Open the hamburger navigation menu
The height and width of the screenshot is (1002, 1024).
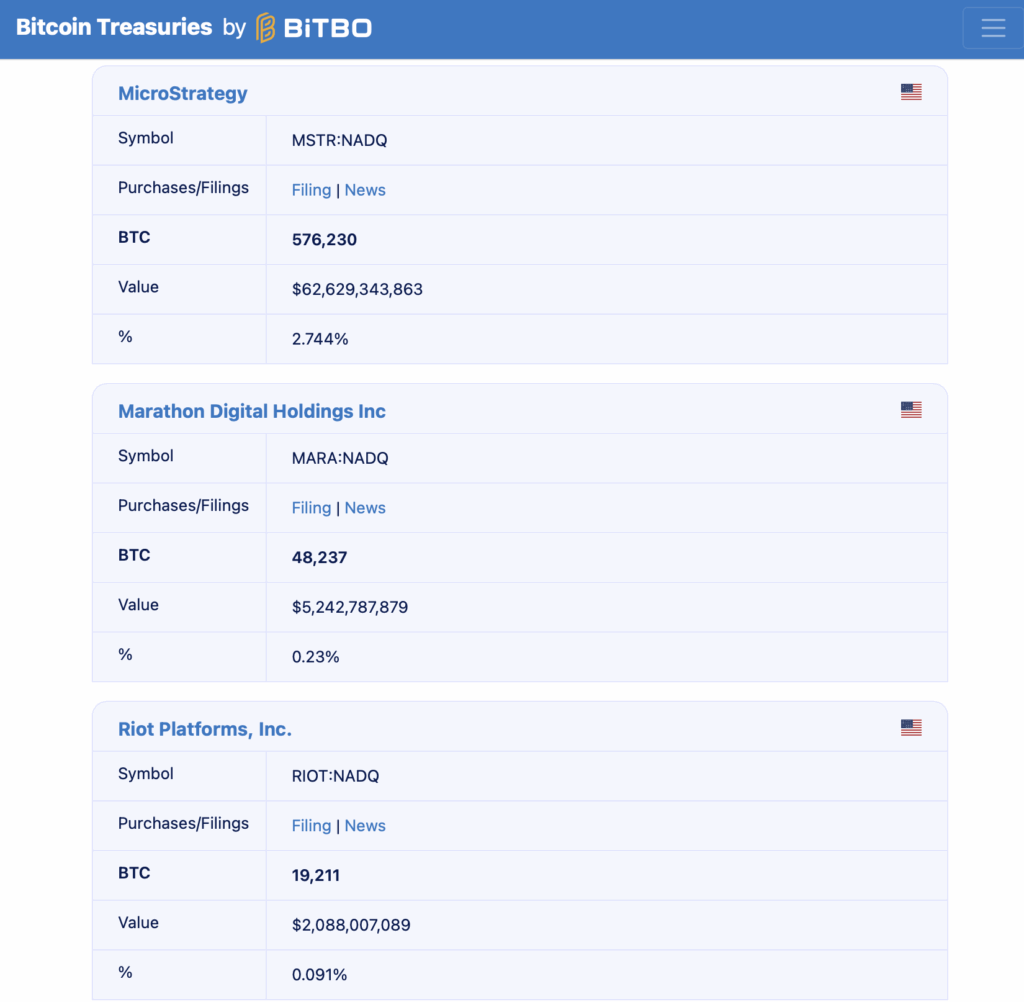pyautogui.click(x=993, y=27)
